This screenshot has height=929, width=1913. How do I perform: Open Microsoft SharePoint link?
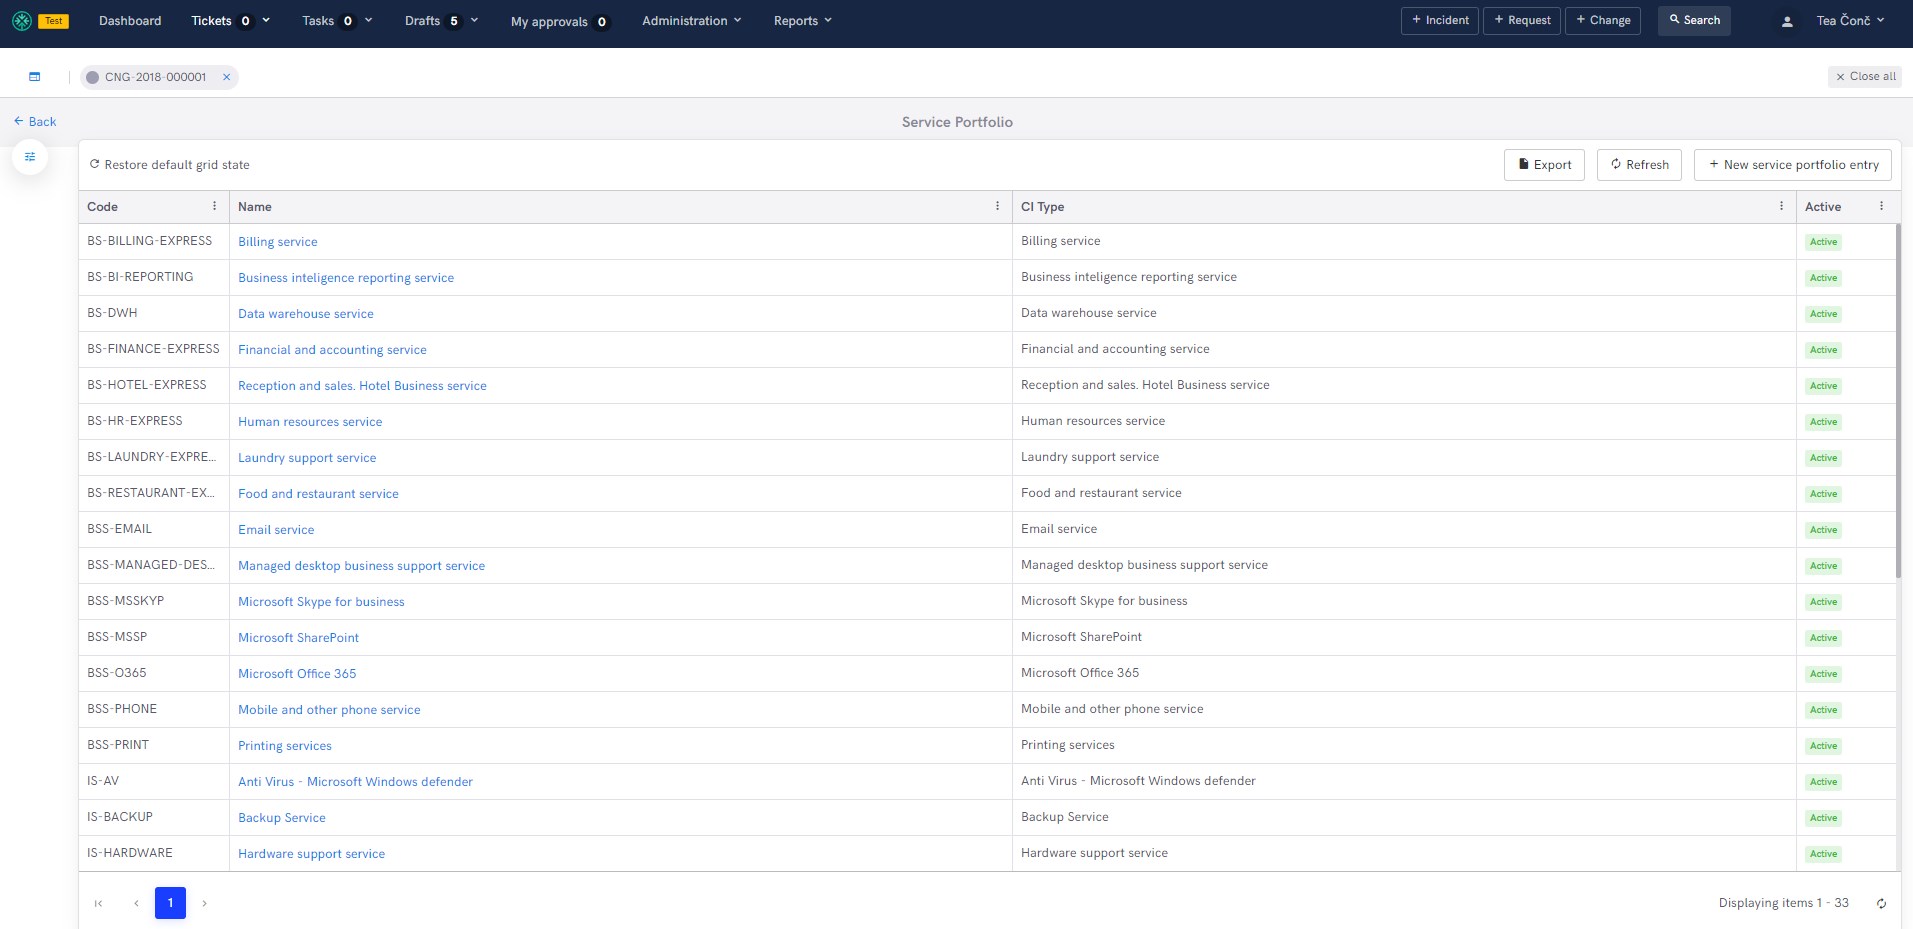click(x=298, y=638)
